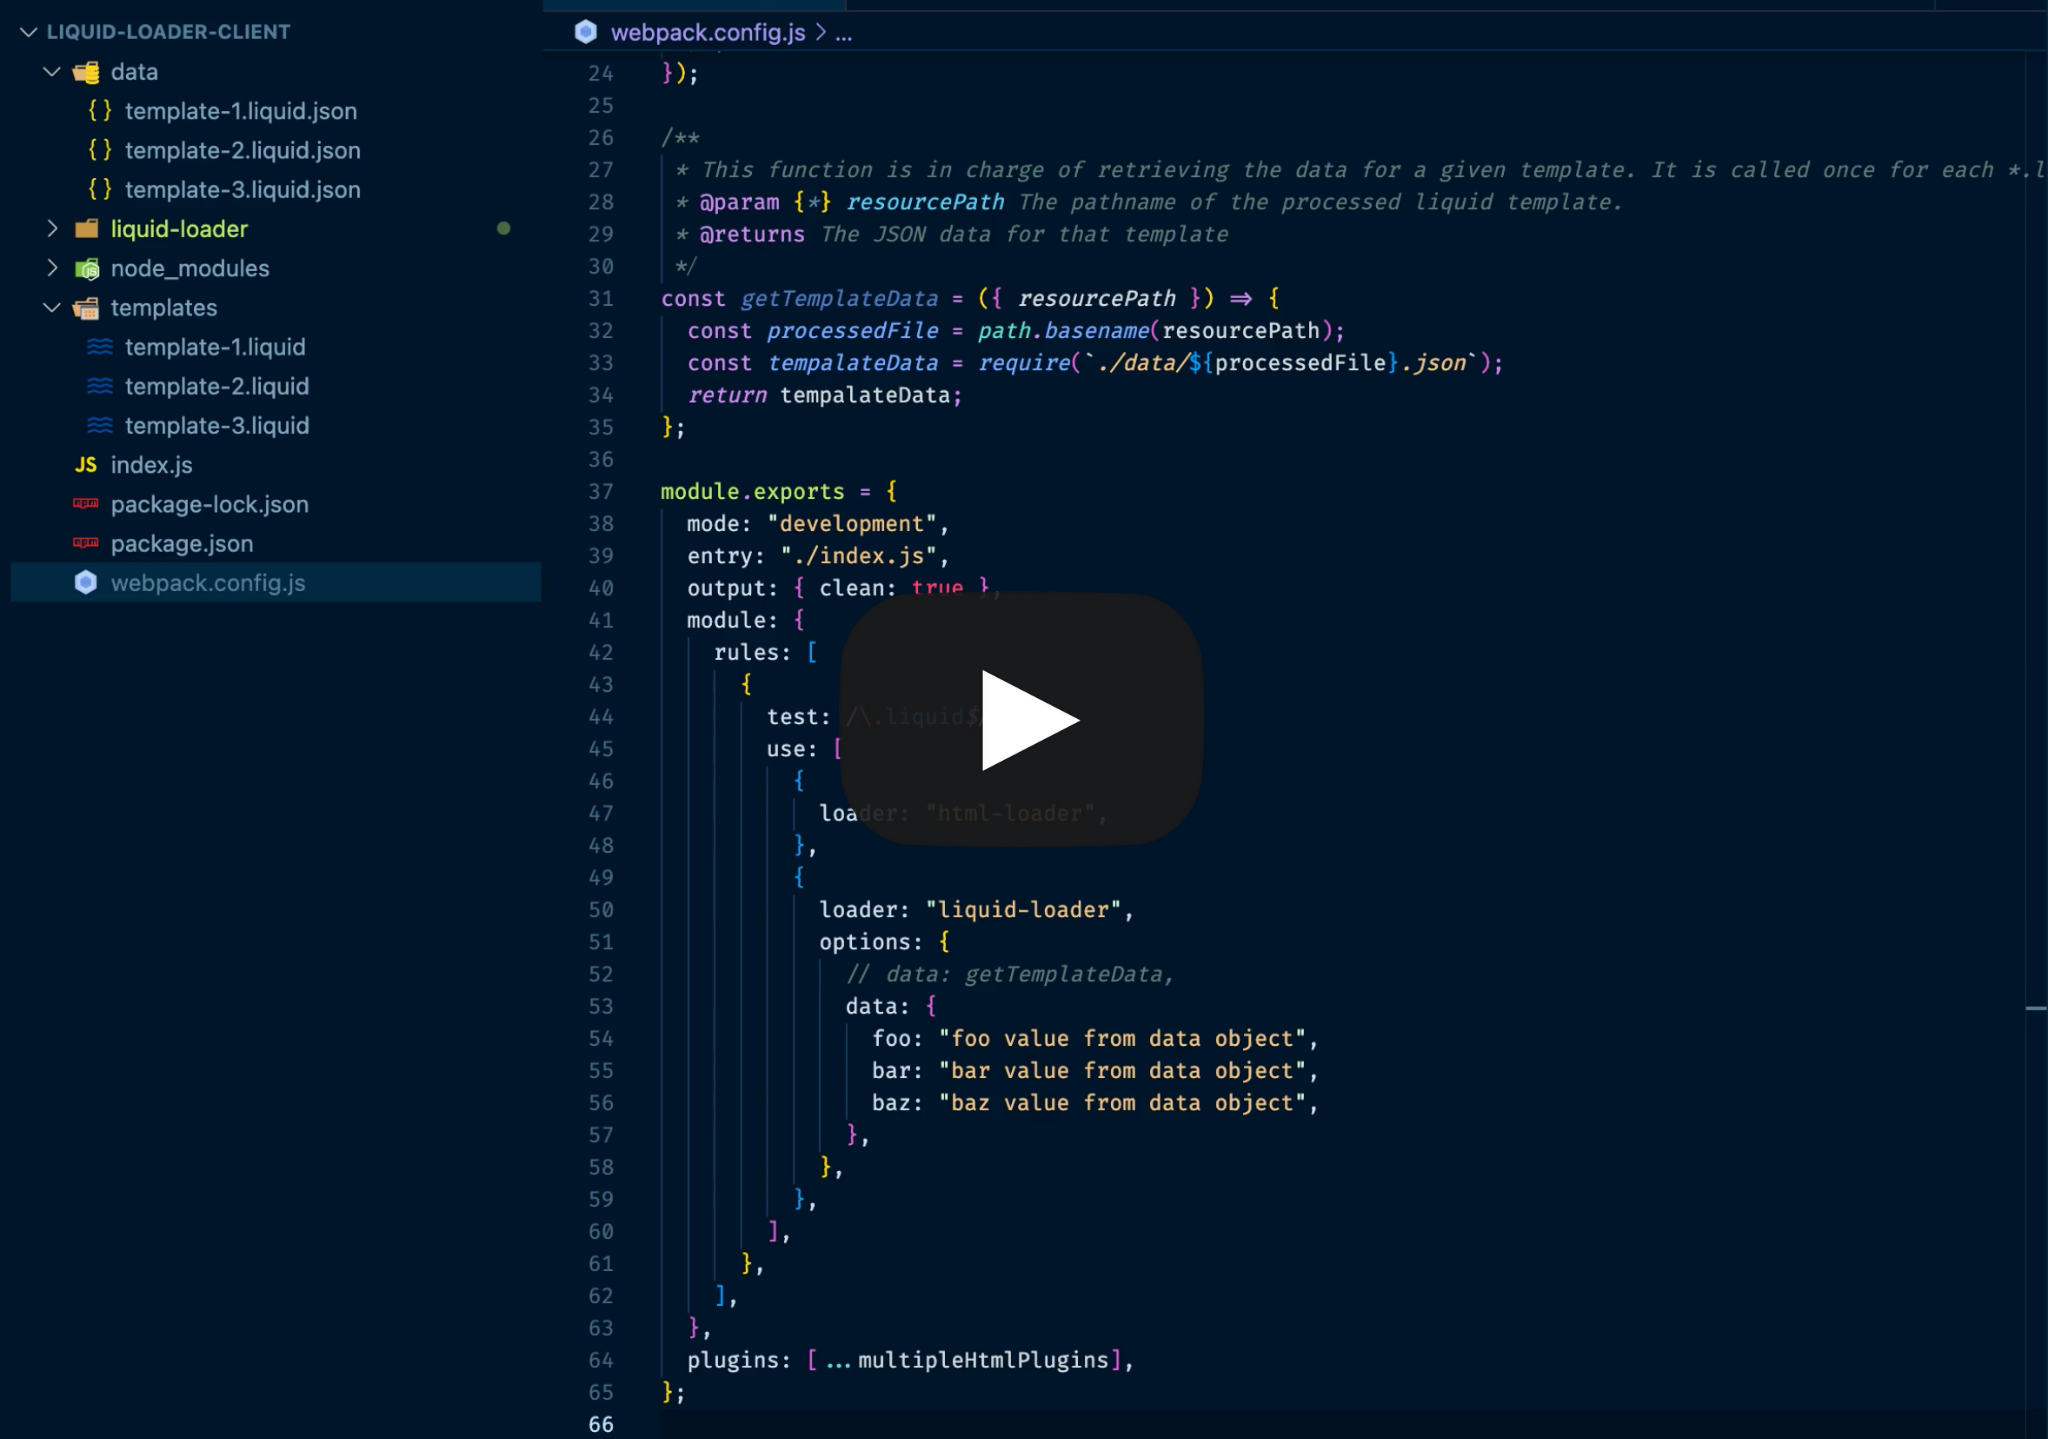Click the node_modules folder icon
This screenshot has height=1439, width=2048.
(87, 268)
